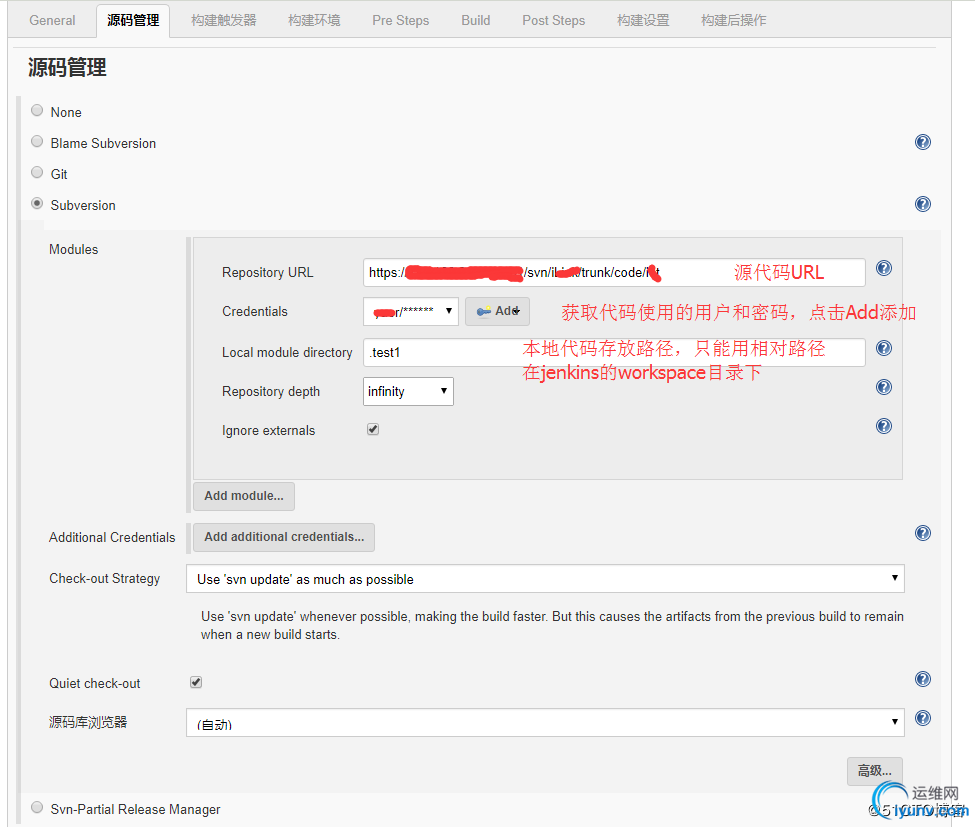Screen dimensions: 975x827
Task: Show help for Local module directory
Action: [x=884, y=348]
